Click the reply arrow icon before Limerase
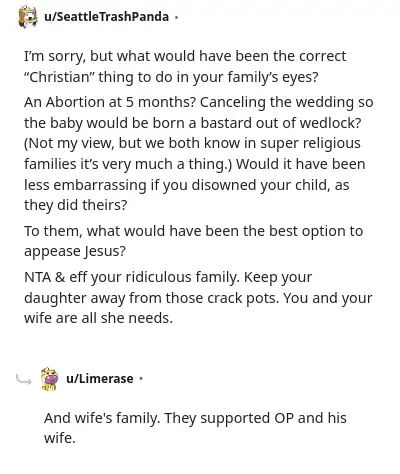 pyautogui.click(x=24, y=379)
